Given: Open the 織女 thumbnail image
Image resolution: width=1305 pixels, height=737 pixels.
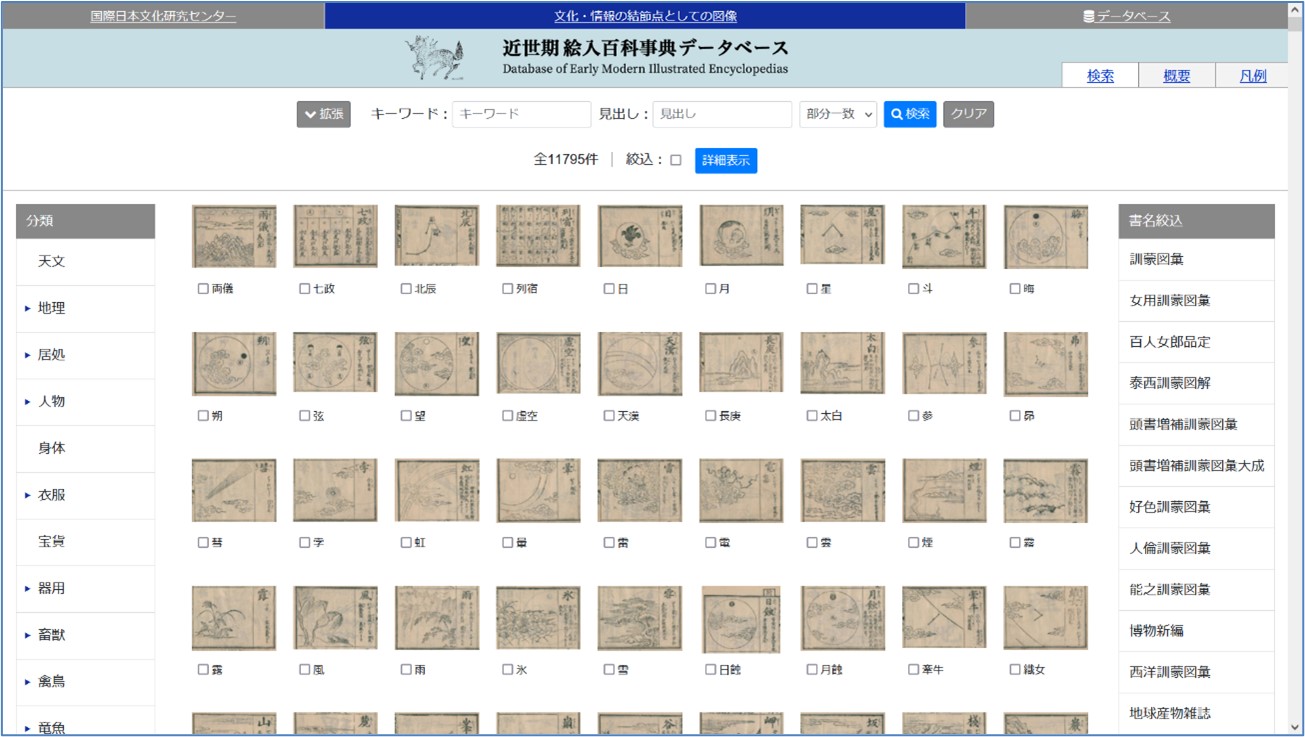Looking at the screenshot, I should pos(1046,618).
